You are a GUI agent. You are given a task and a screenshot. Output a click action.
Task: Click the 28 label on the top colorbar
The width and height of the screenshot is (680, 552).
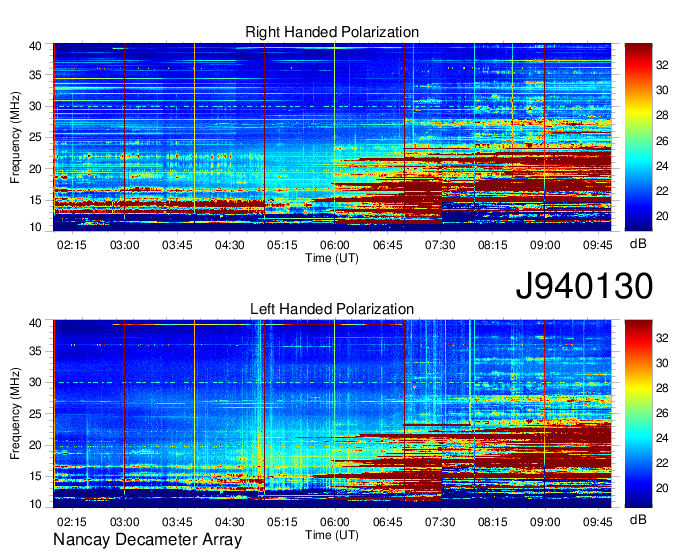click(x=662, y=115)
